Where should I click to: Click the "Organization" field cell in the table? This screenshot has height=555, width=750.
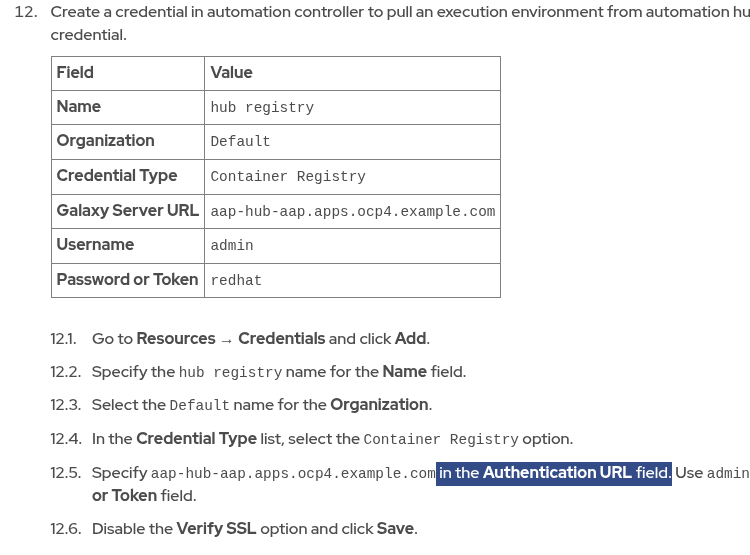[105, 141]
